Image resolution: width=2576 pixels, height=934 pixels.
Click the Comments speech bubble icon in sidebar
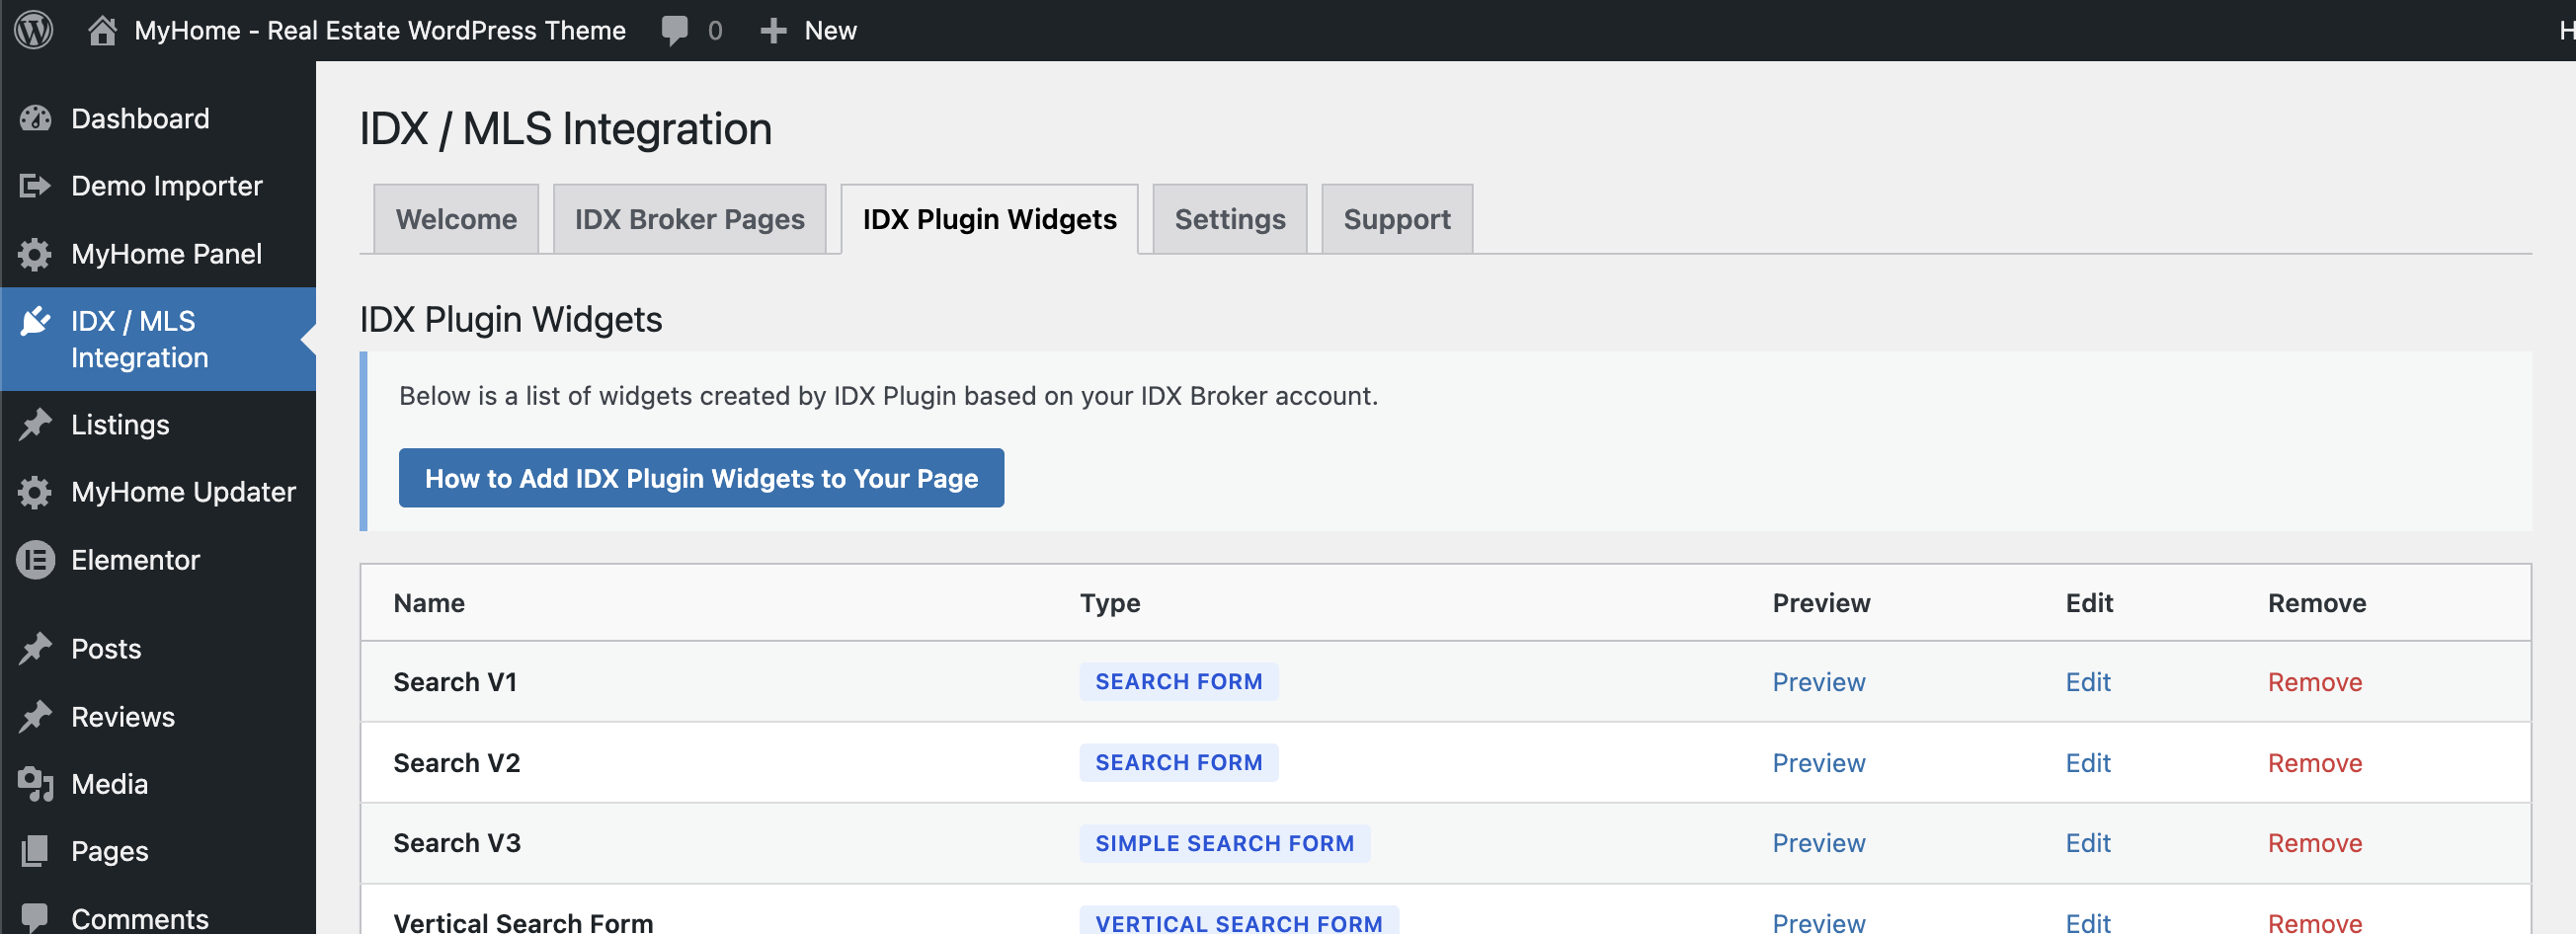pyautogui.click(x=35, y=917)
